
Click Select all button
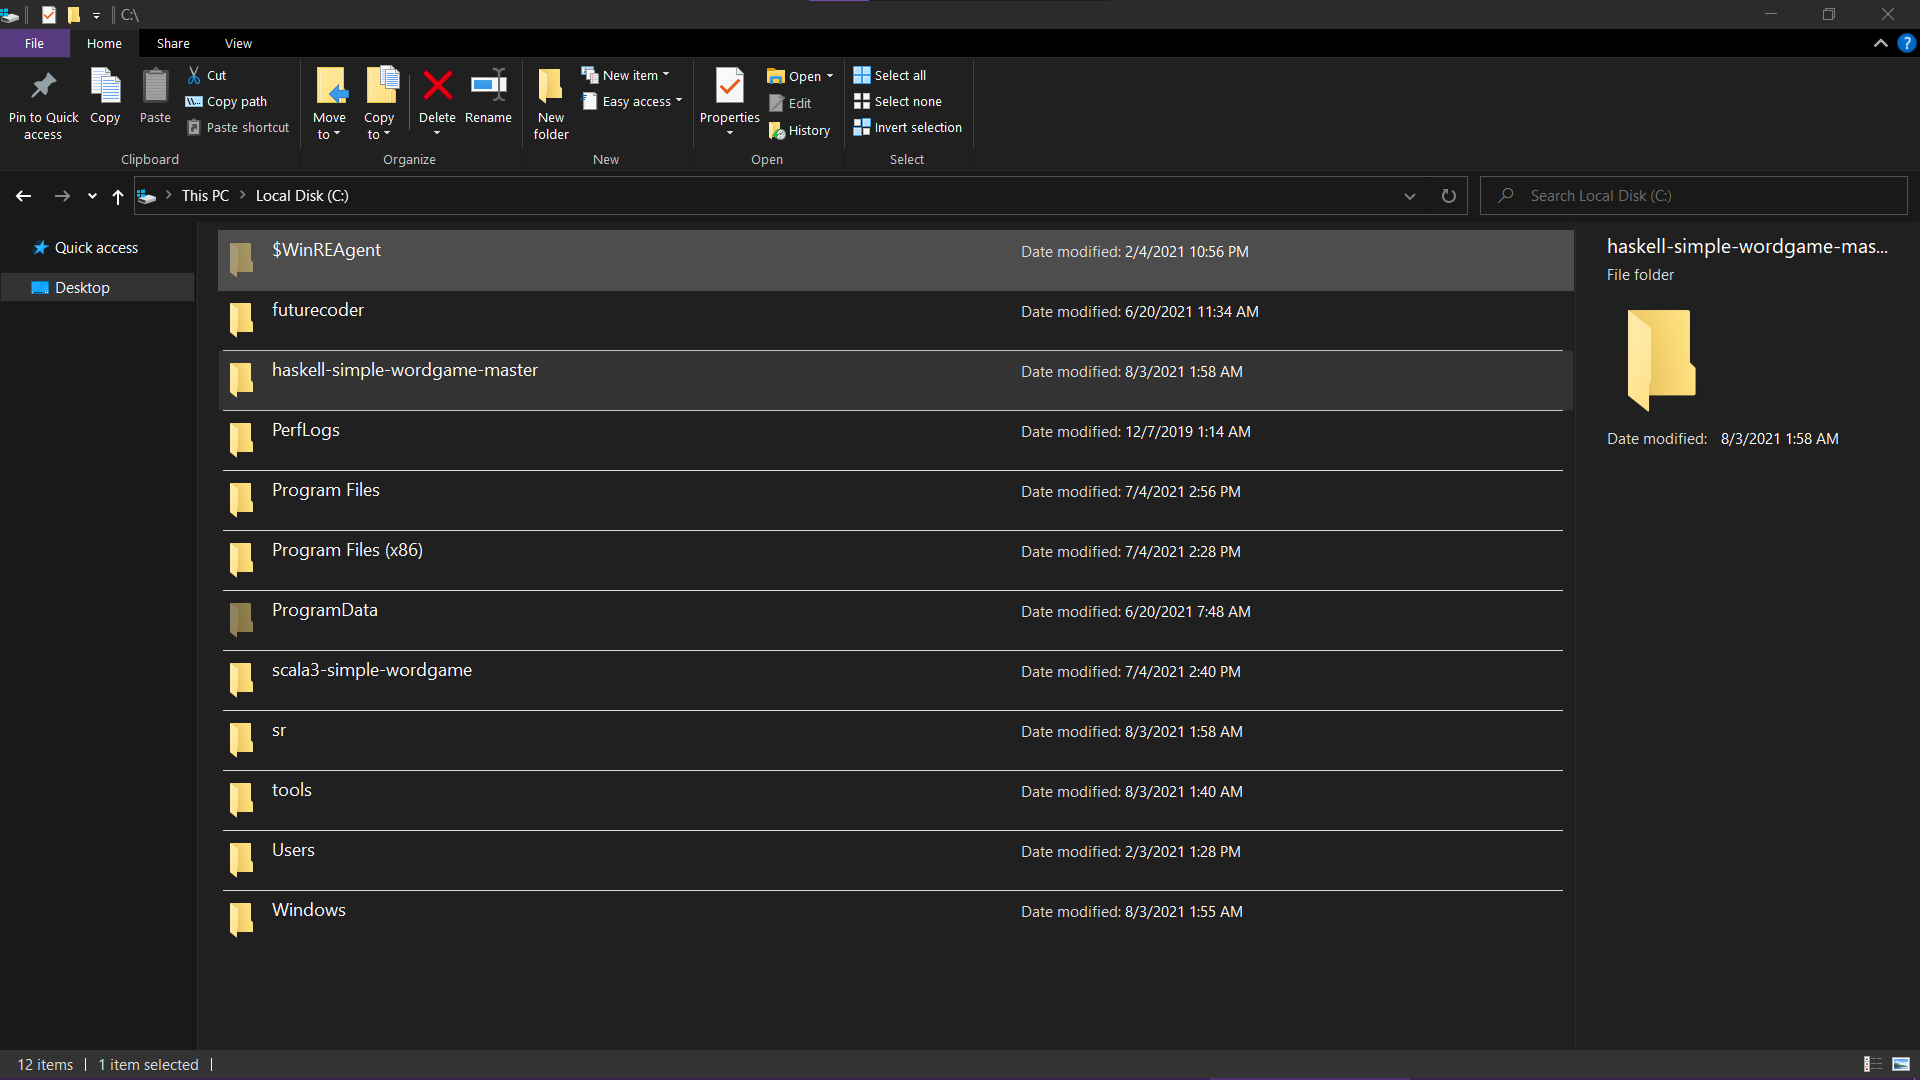[x=890, y=75]
